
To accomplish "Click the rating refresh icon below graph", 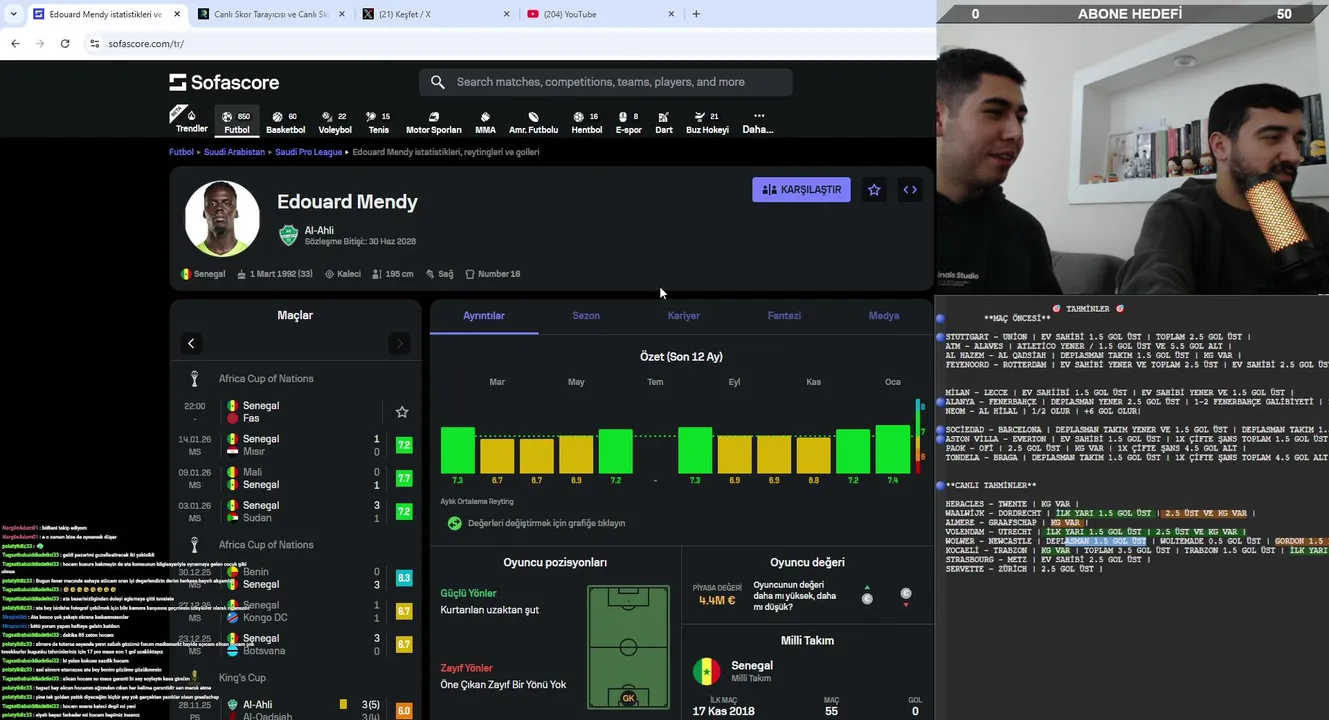I will 455,523.
